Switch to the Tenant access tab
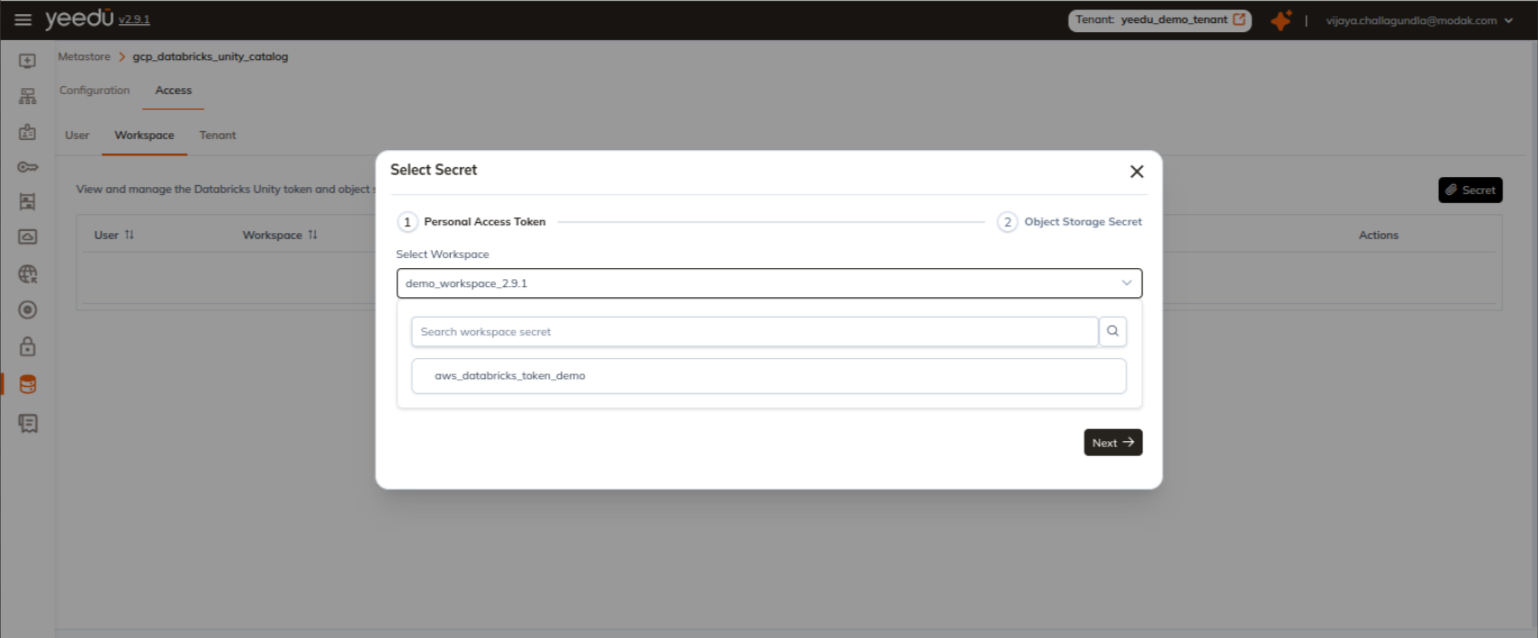Screen dimensions: 1538x638 tap(217, 135)
